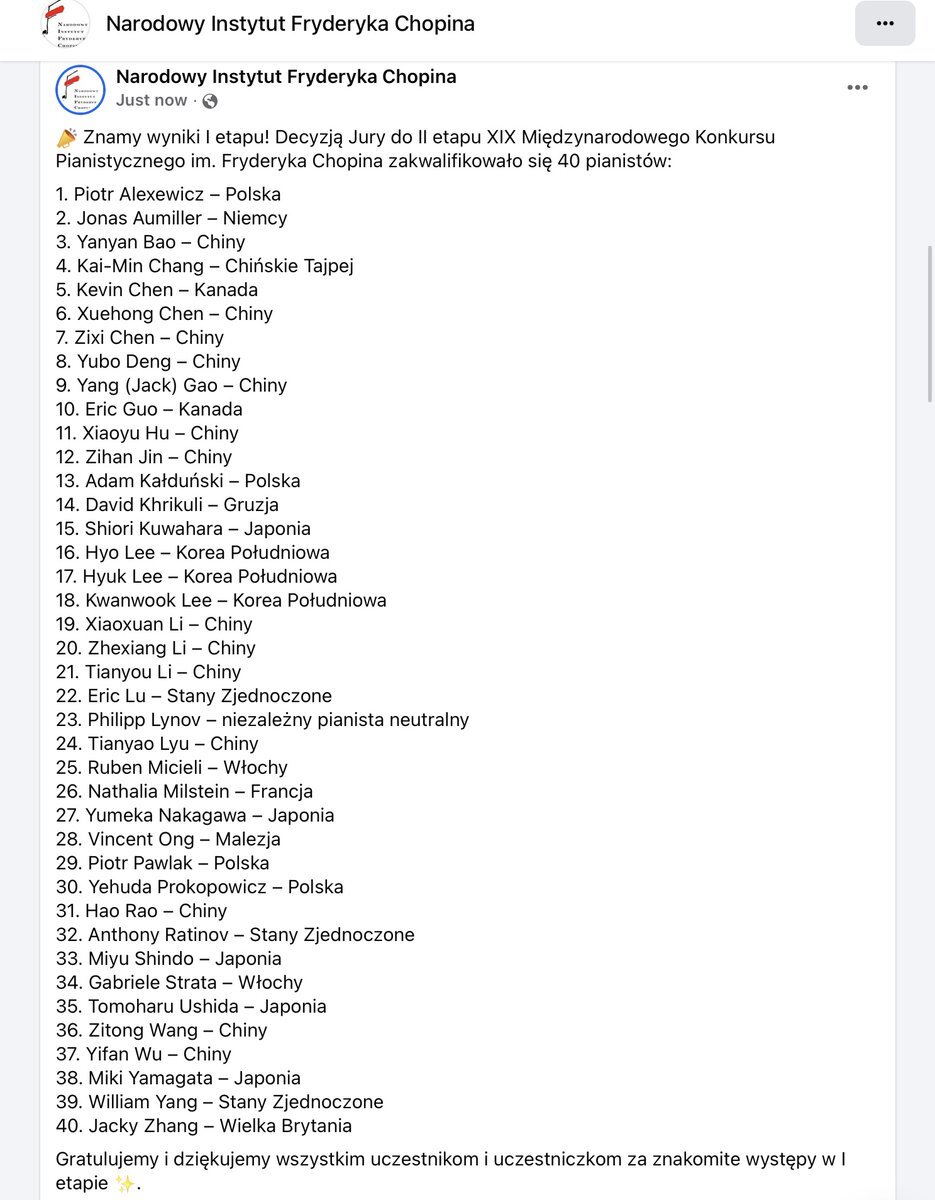The width and height of the screenshot is (935, 1200).
Task: Click the globe public-audience icon
Action: pos(210,101)
